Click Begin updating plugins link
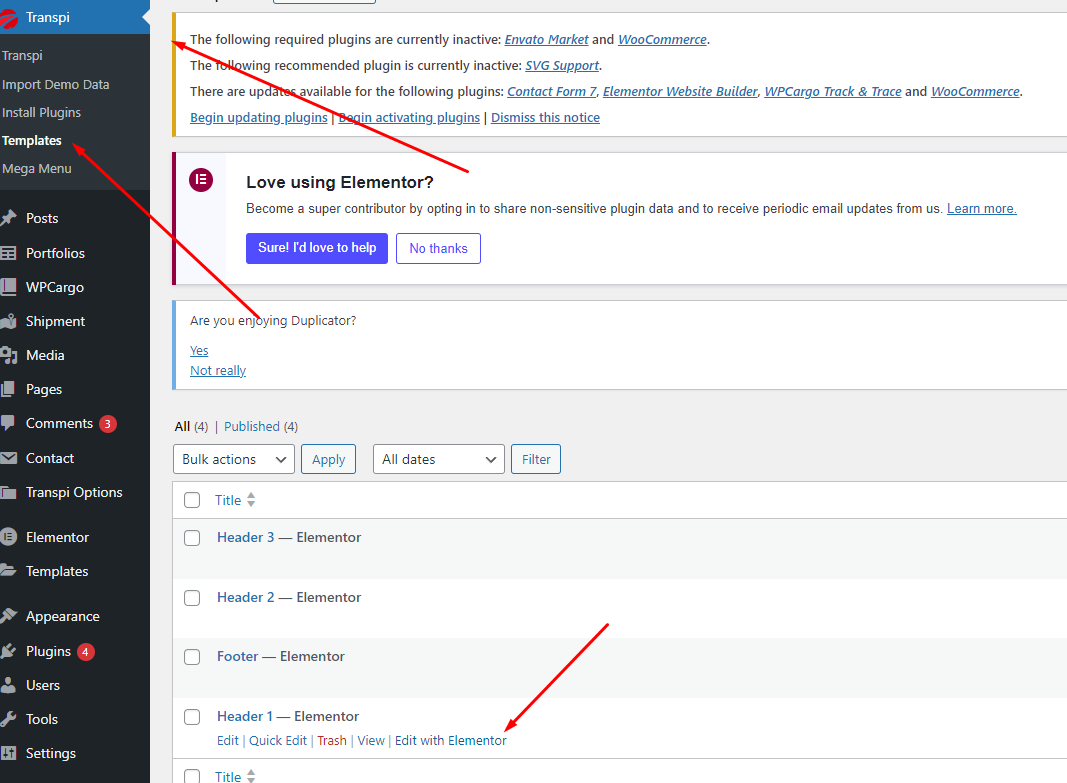 [259, 118]
